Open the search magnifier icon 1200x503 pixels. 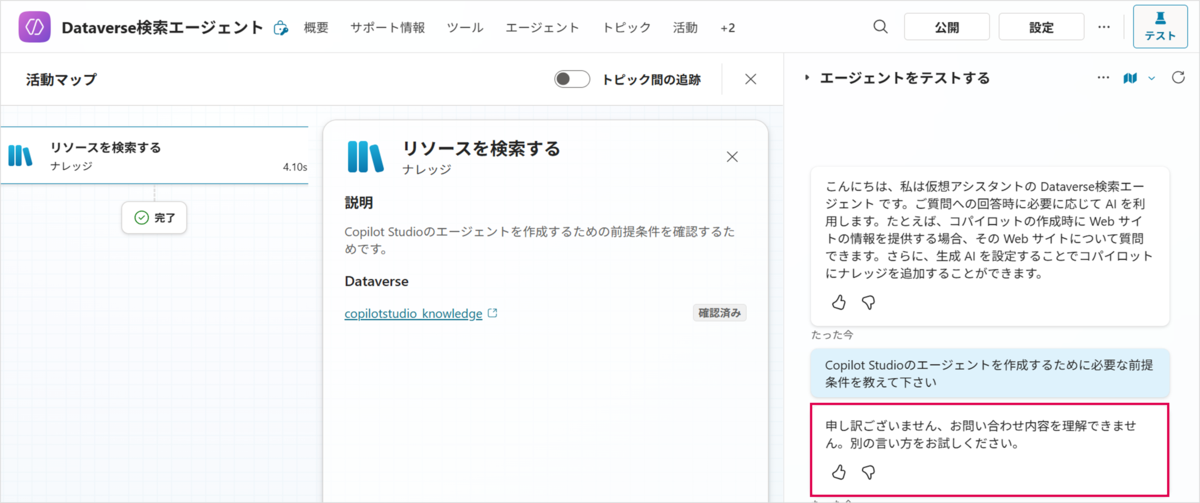[880, 27]
